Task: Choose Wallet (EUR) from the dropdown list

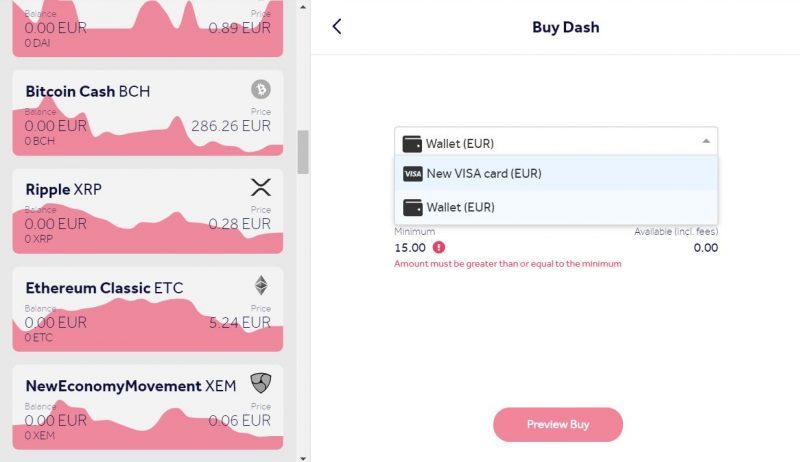Action: 556,208
